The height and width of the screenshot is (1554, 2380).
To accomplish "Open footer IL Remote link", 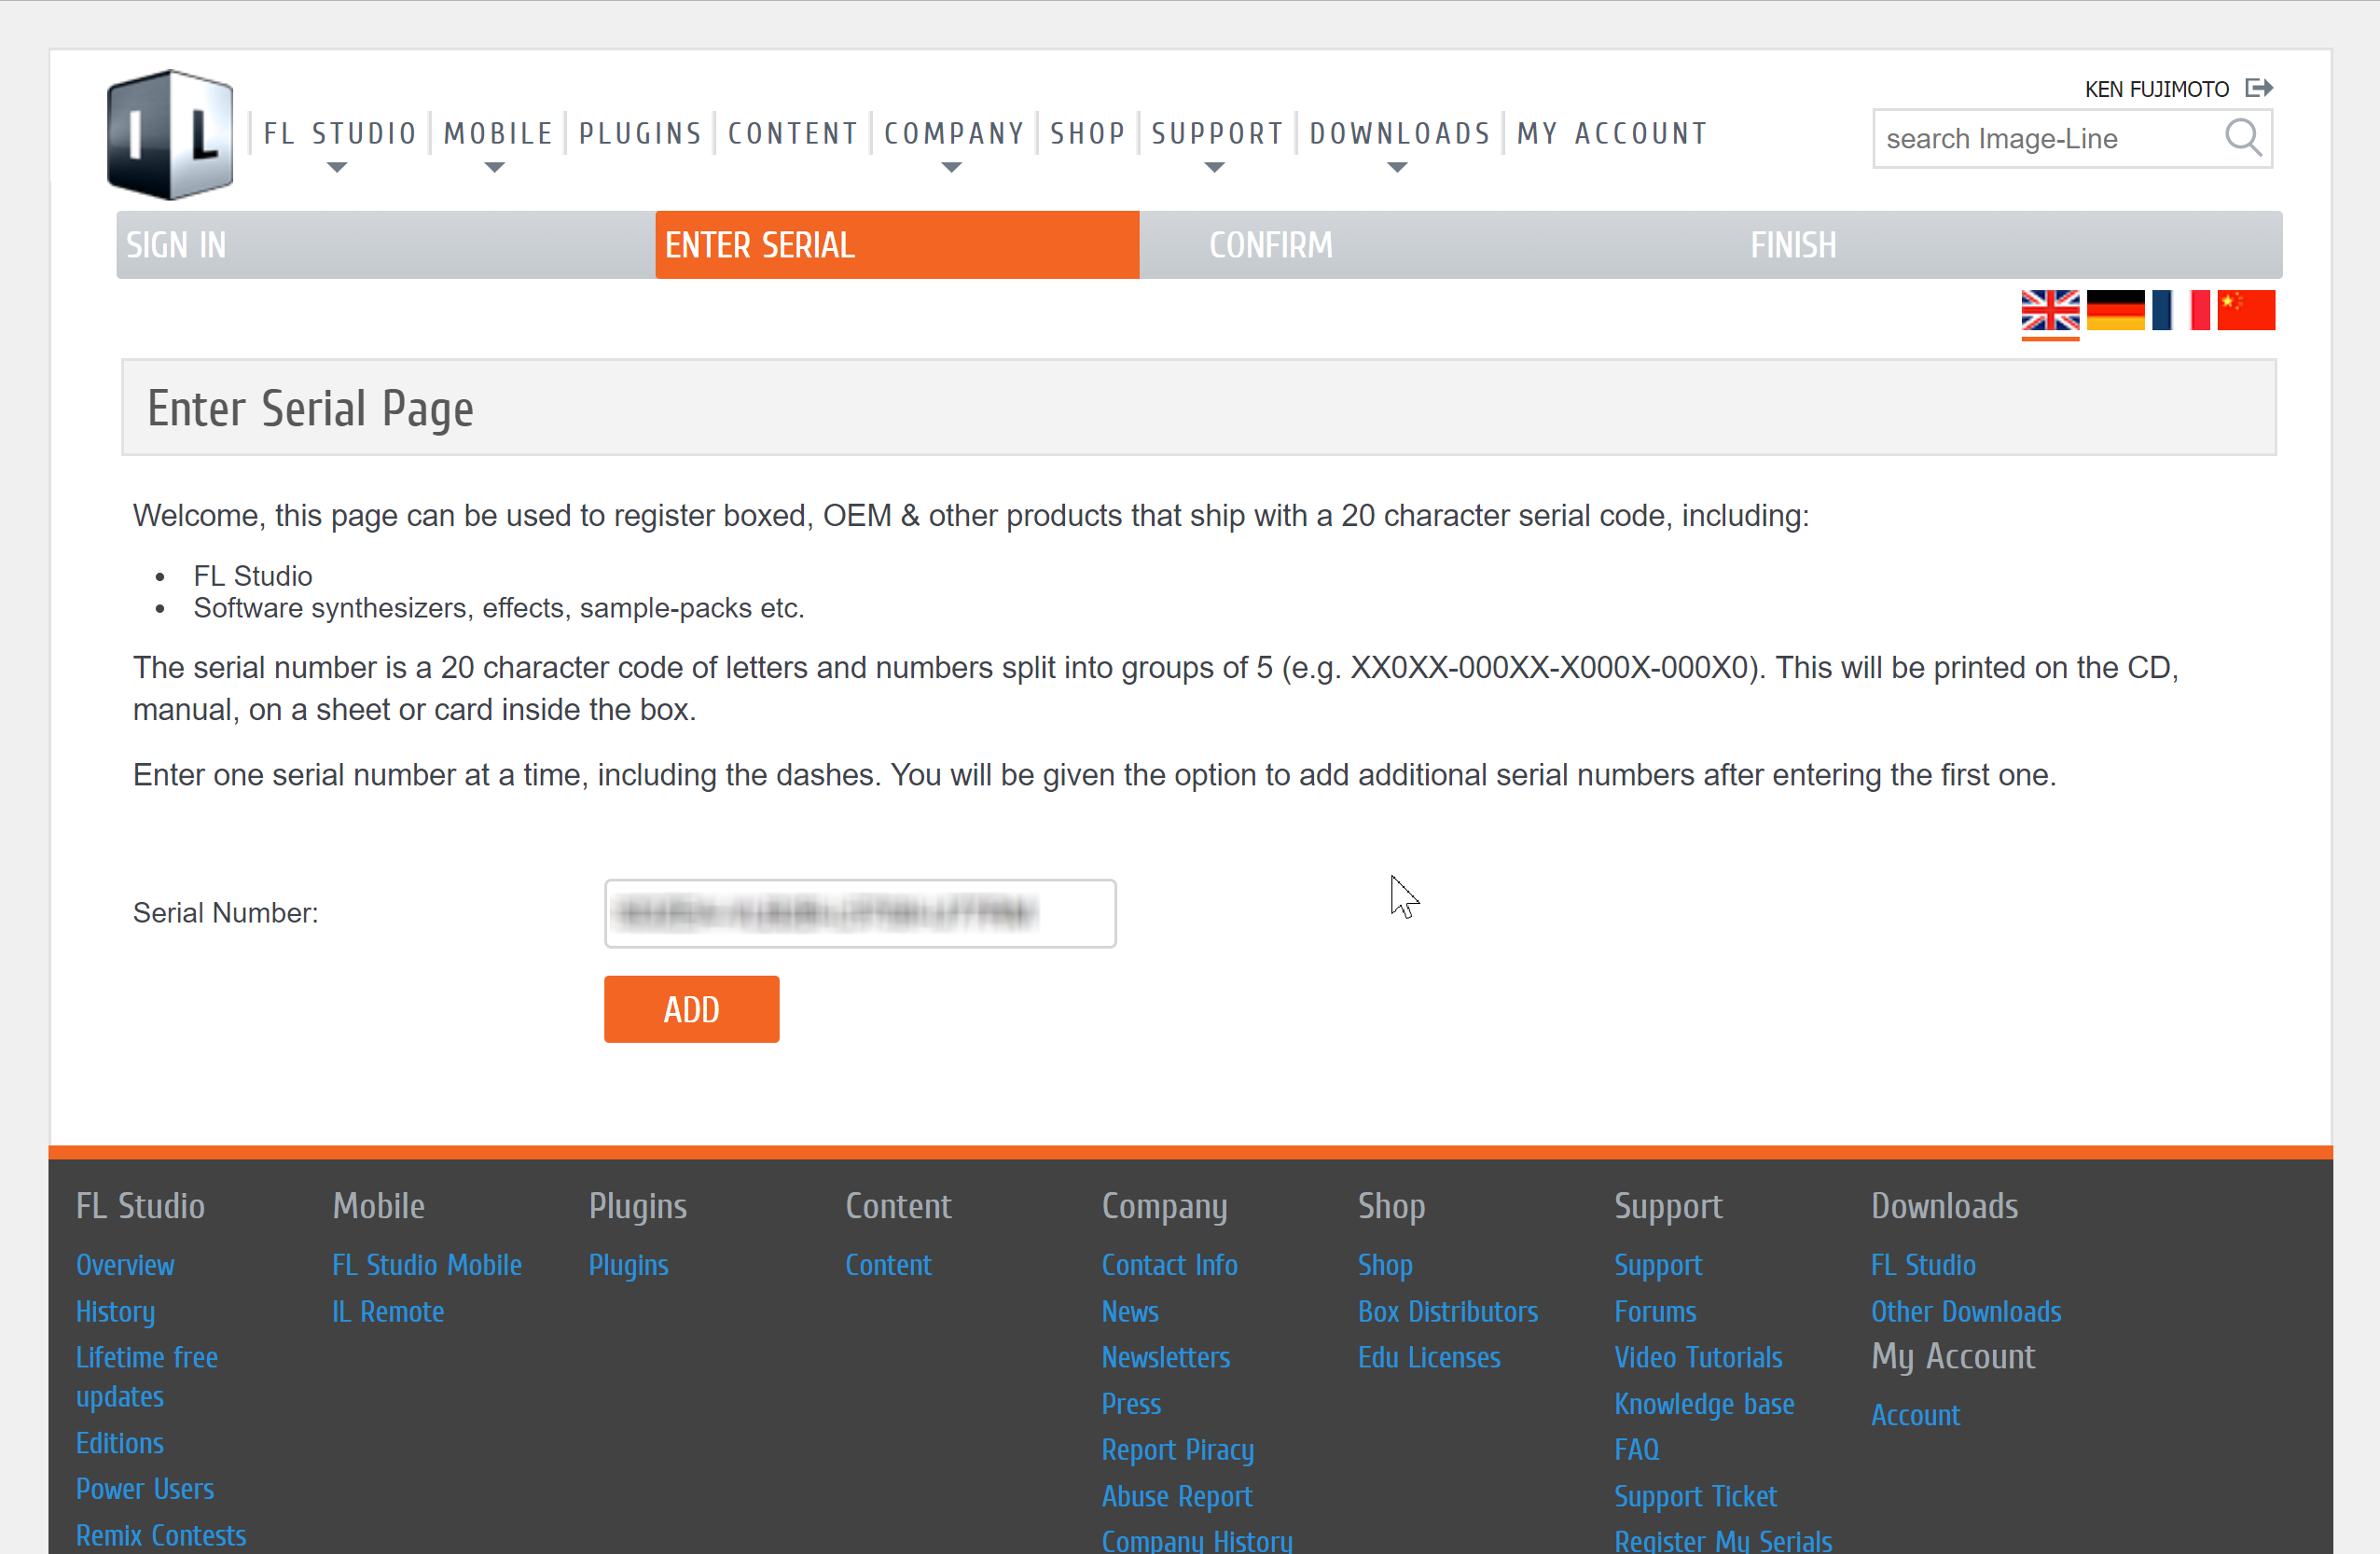I will pyautogui.click(x=388, y=1312).
